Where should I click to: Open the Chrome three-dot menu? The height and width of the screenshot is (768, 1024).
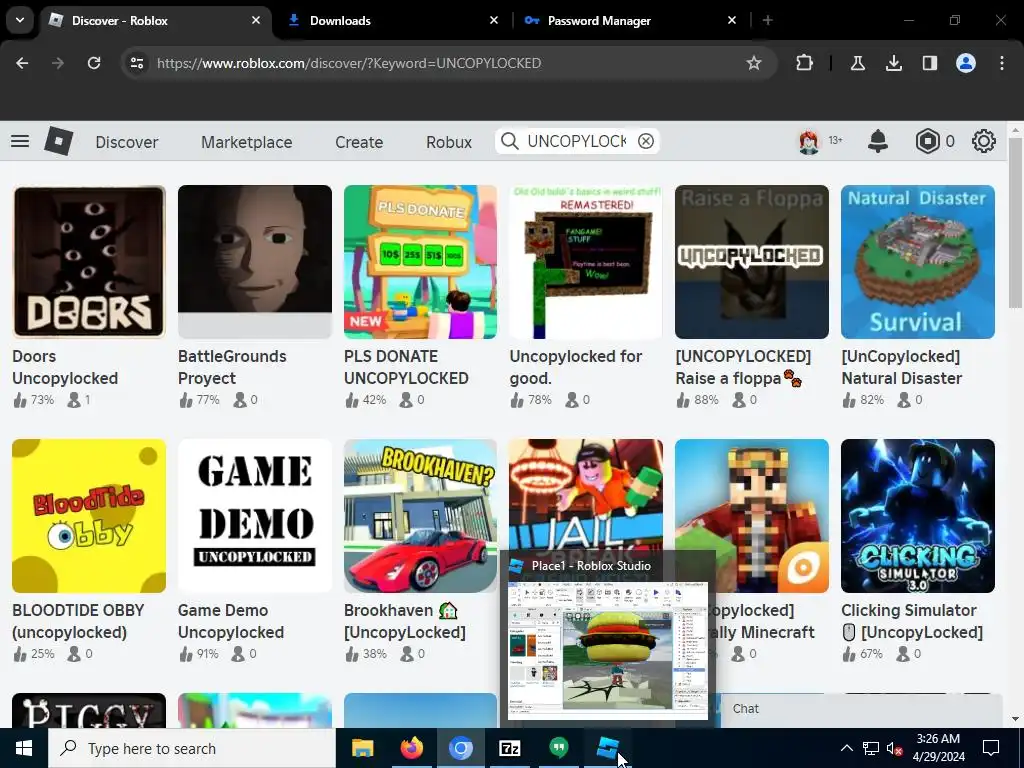pos(1002,63)
